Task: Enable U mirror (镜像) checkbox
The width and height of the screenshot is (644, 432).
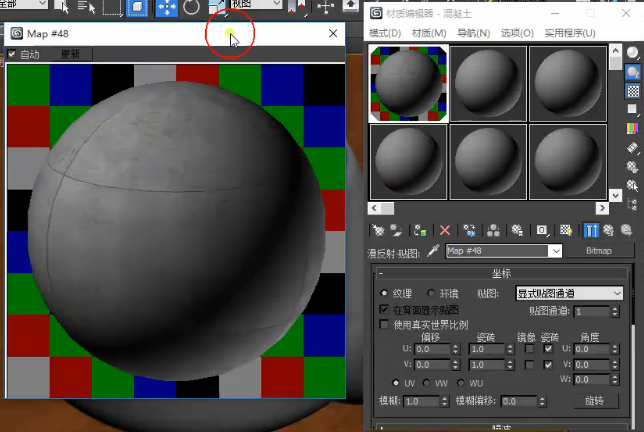Action: 529,349
